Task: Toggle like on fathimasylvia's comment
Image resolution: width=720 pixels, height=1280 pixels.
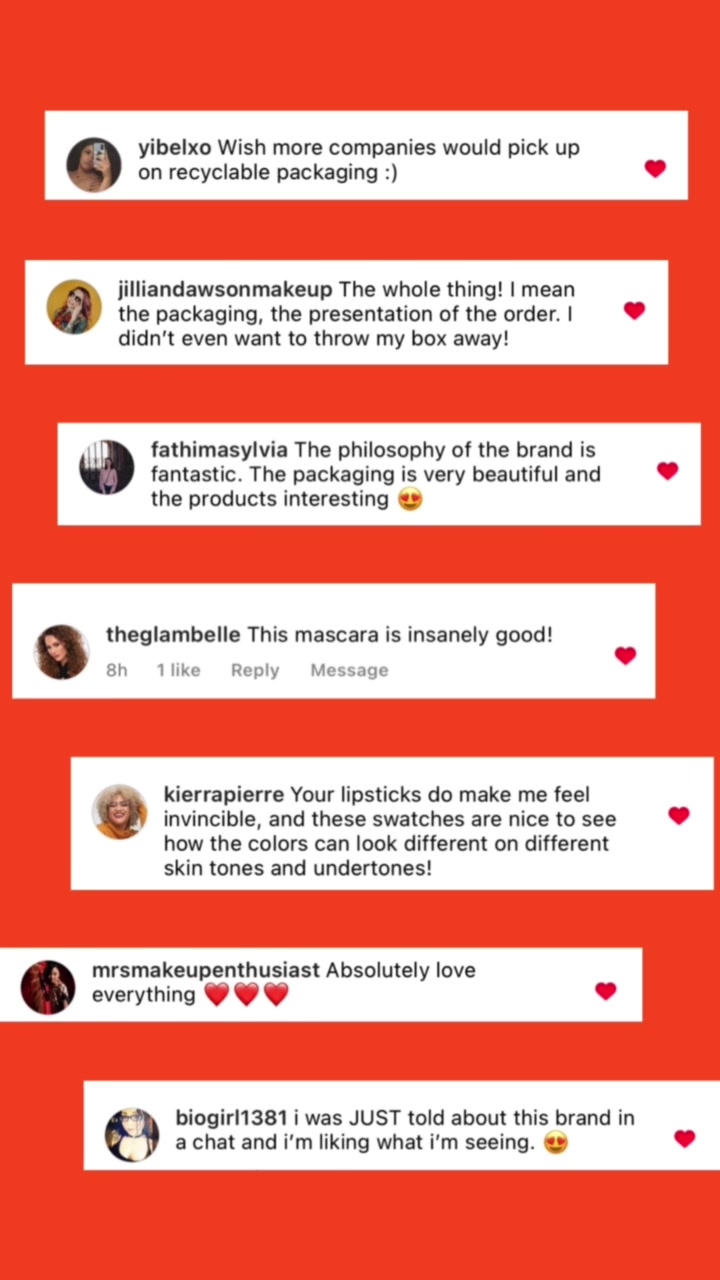Action: coord(667,471)
